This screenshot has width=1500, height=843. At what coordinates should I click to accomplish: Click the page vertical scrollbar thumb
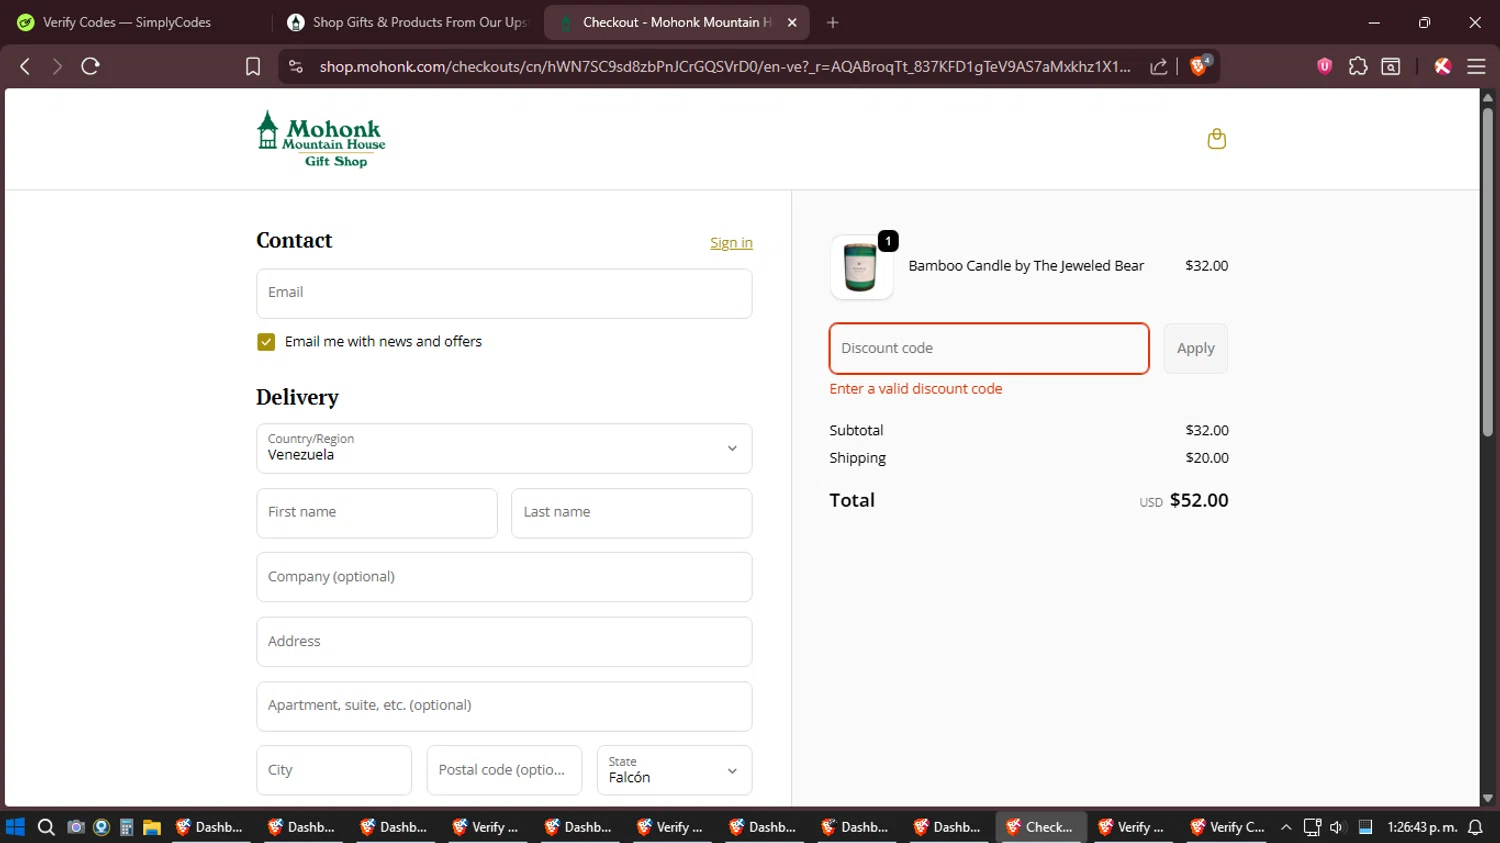coord(1488,270)
